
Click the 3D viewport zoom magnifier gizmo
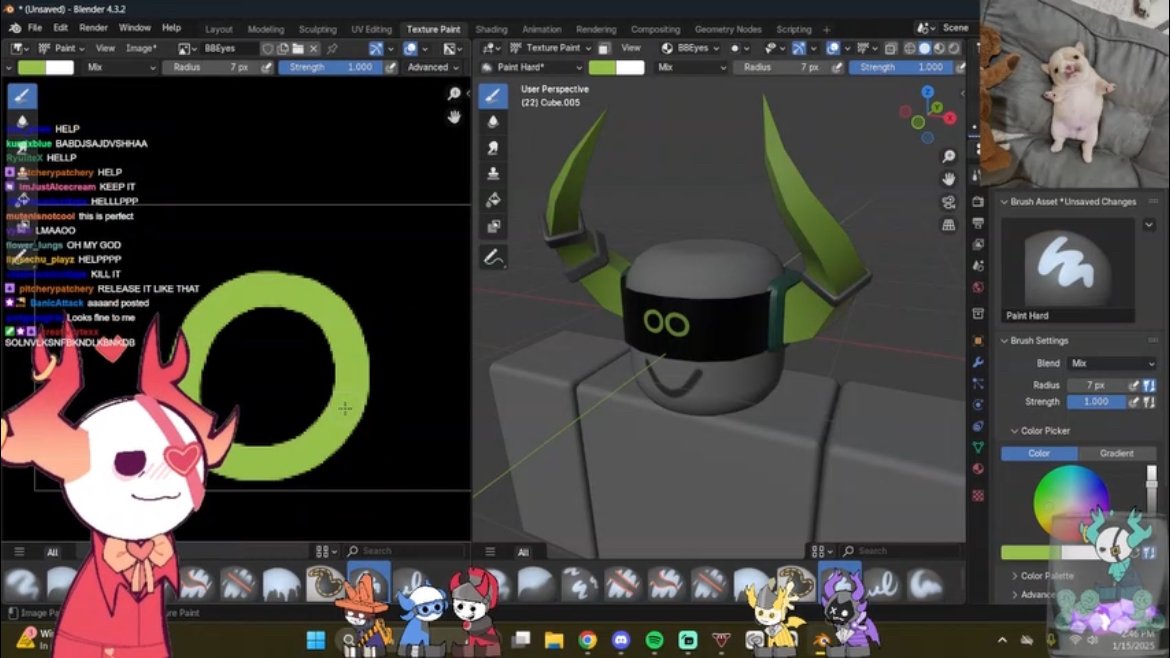pos(948,156)
